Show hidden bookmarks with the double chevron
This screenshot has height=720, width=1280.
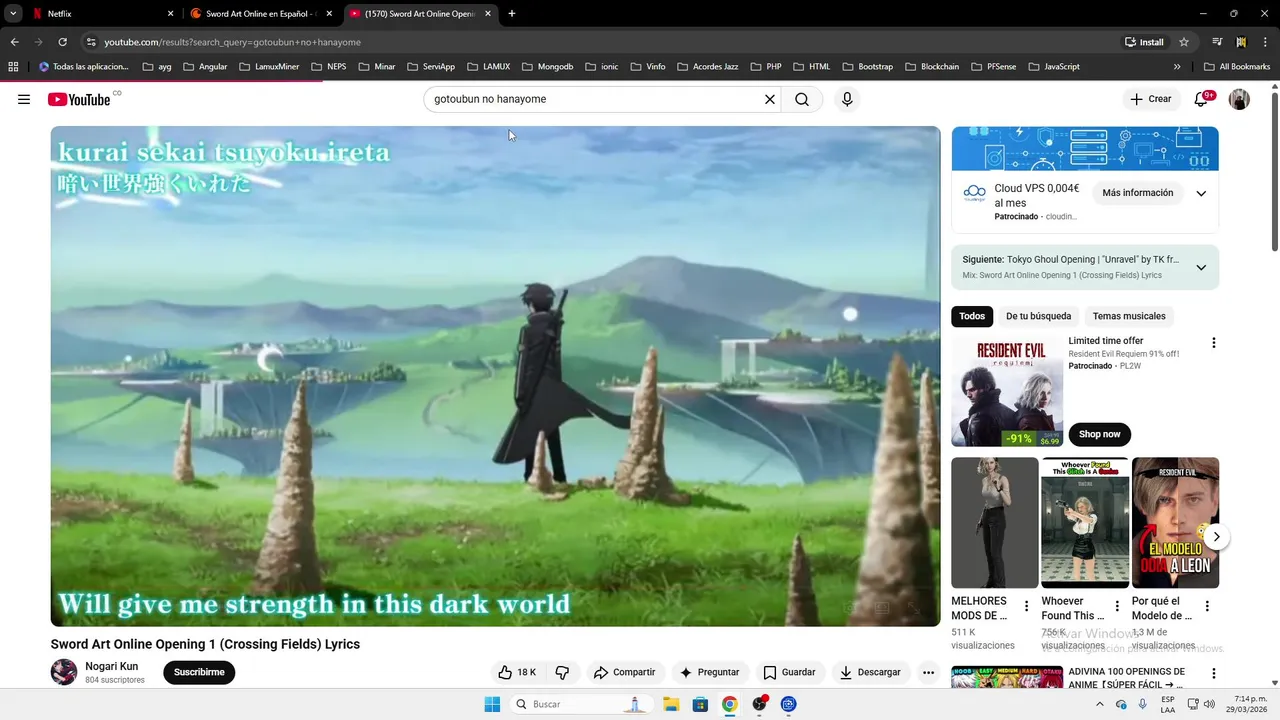[x=1177, y=67]
